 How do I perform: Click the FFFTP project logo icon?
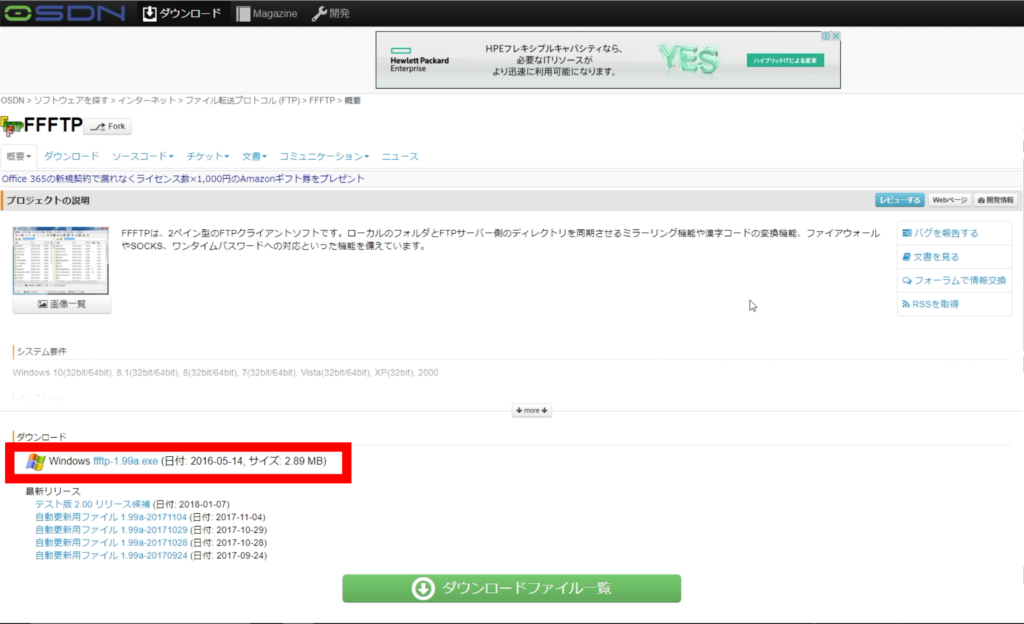[11, 125]
